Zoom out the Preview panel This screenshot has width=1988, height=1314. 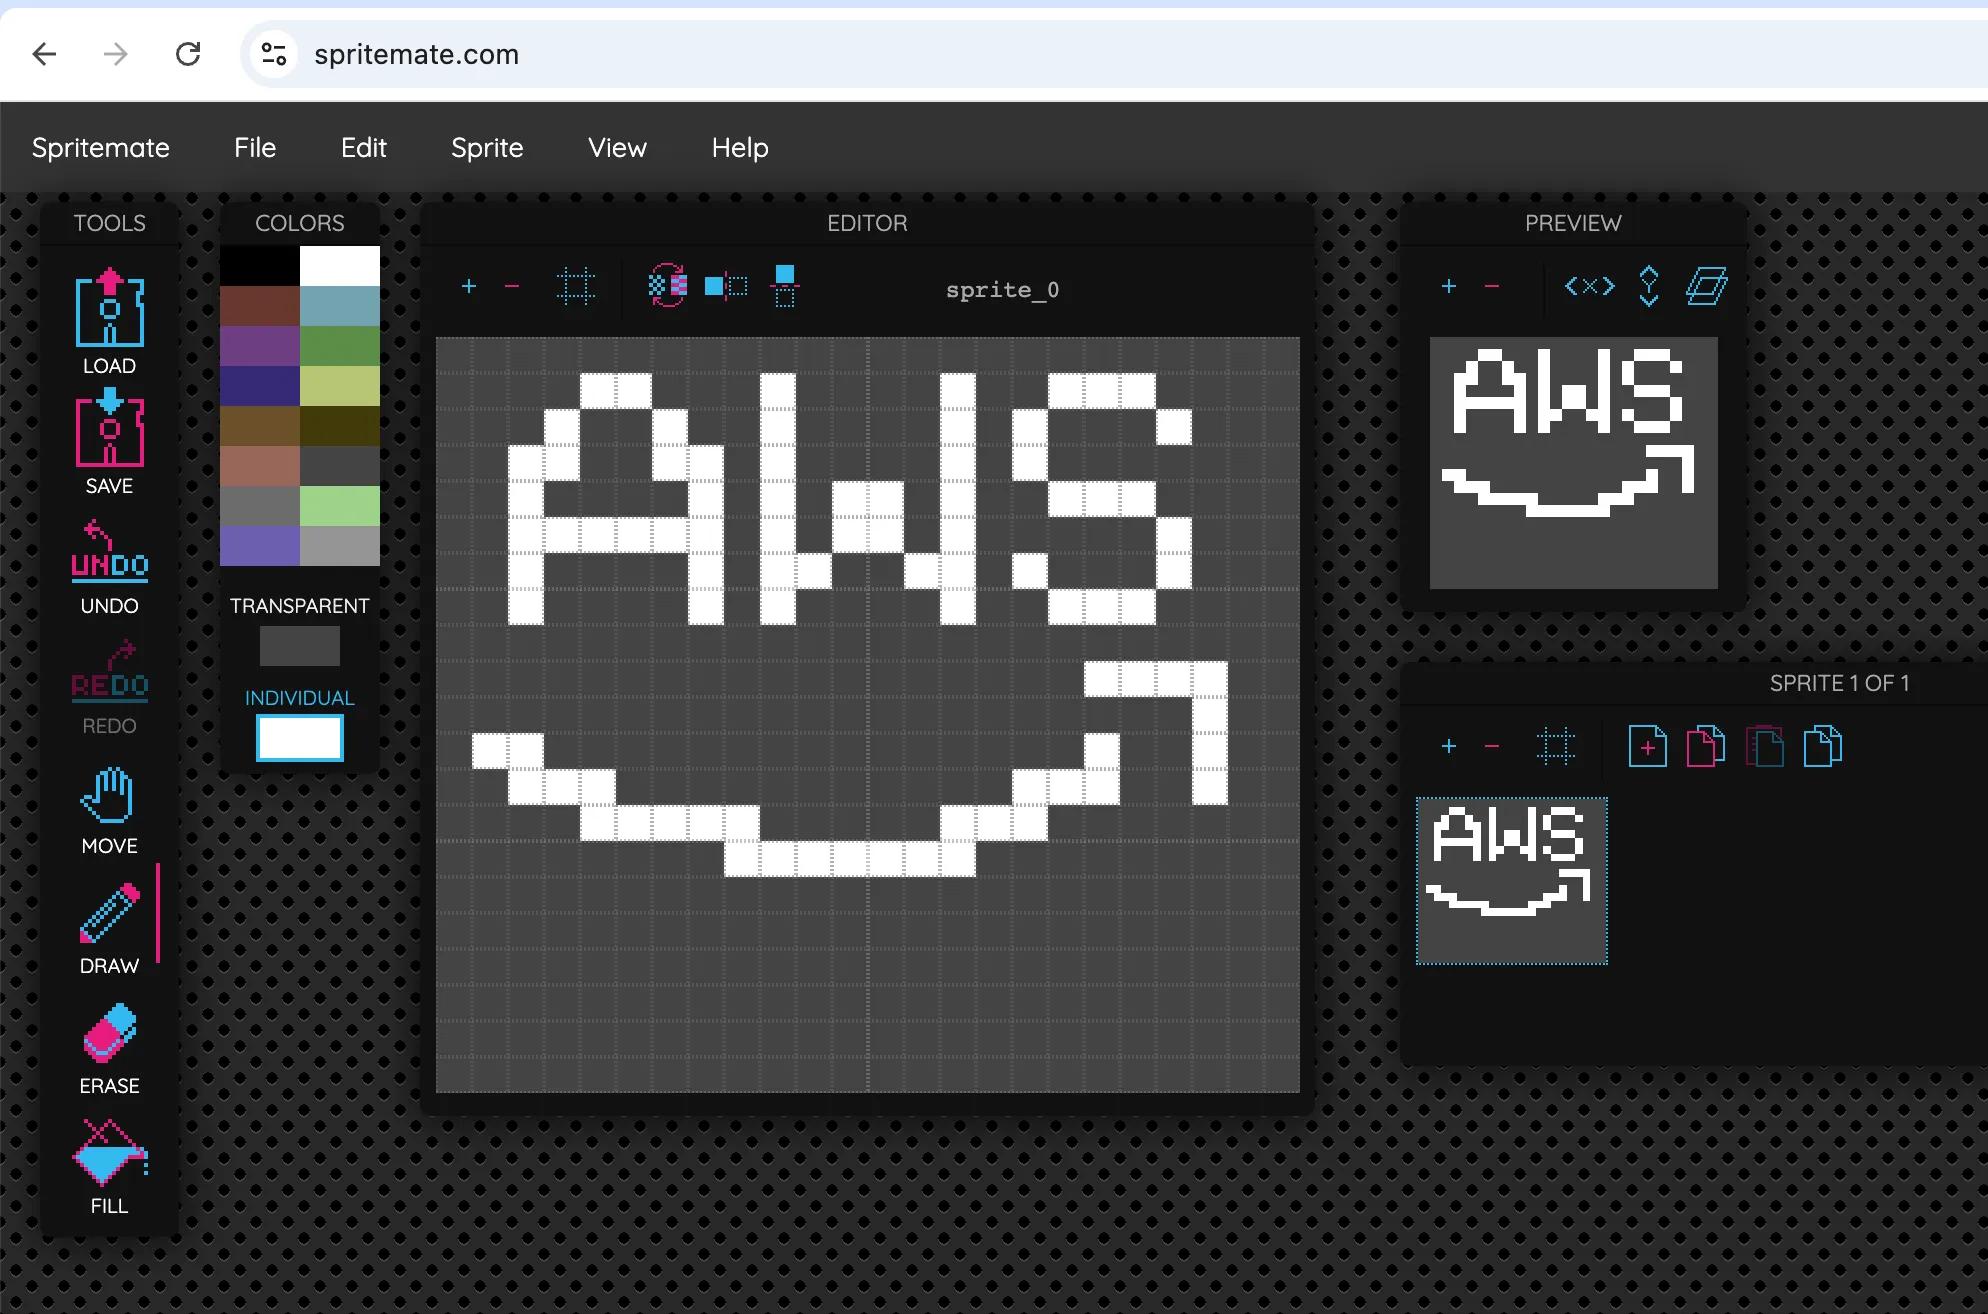[1492, 287]
